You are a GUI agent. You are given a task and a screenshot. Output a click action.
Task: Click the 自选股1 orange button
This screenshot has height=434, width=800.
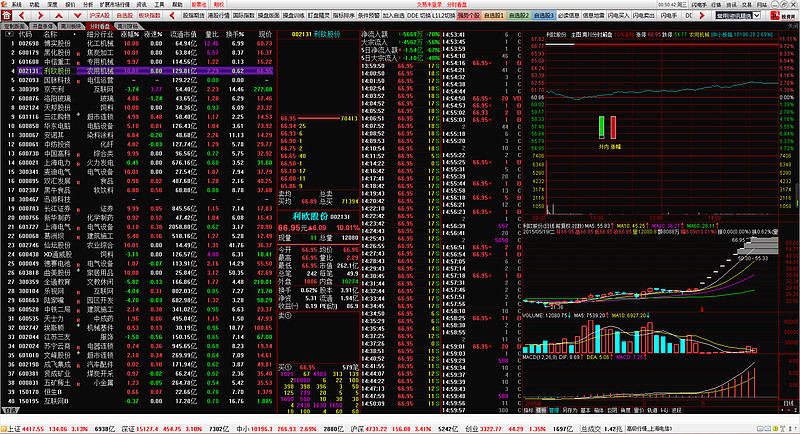pyautogui.click(x=493, y=16)
